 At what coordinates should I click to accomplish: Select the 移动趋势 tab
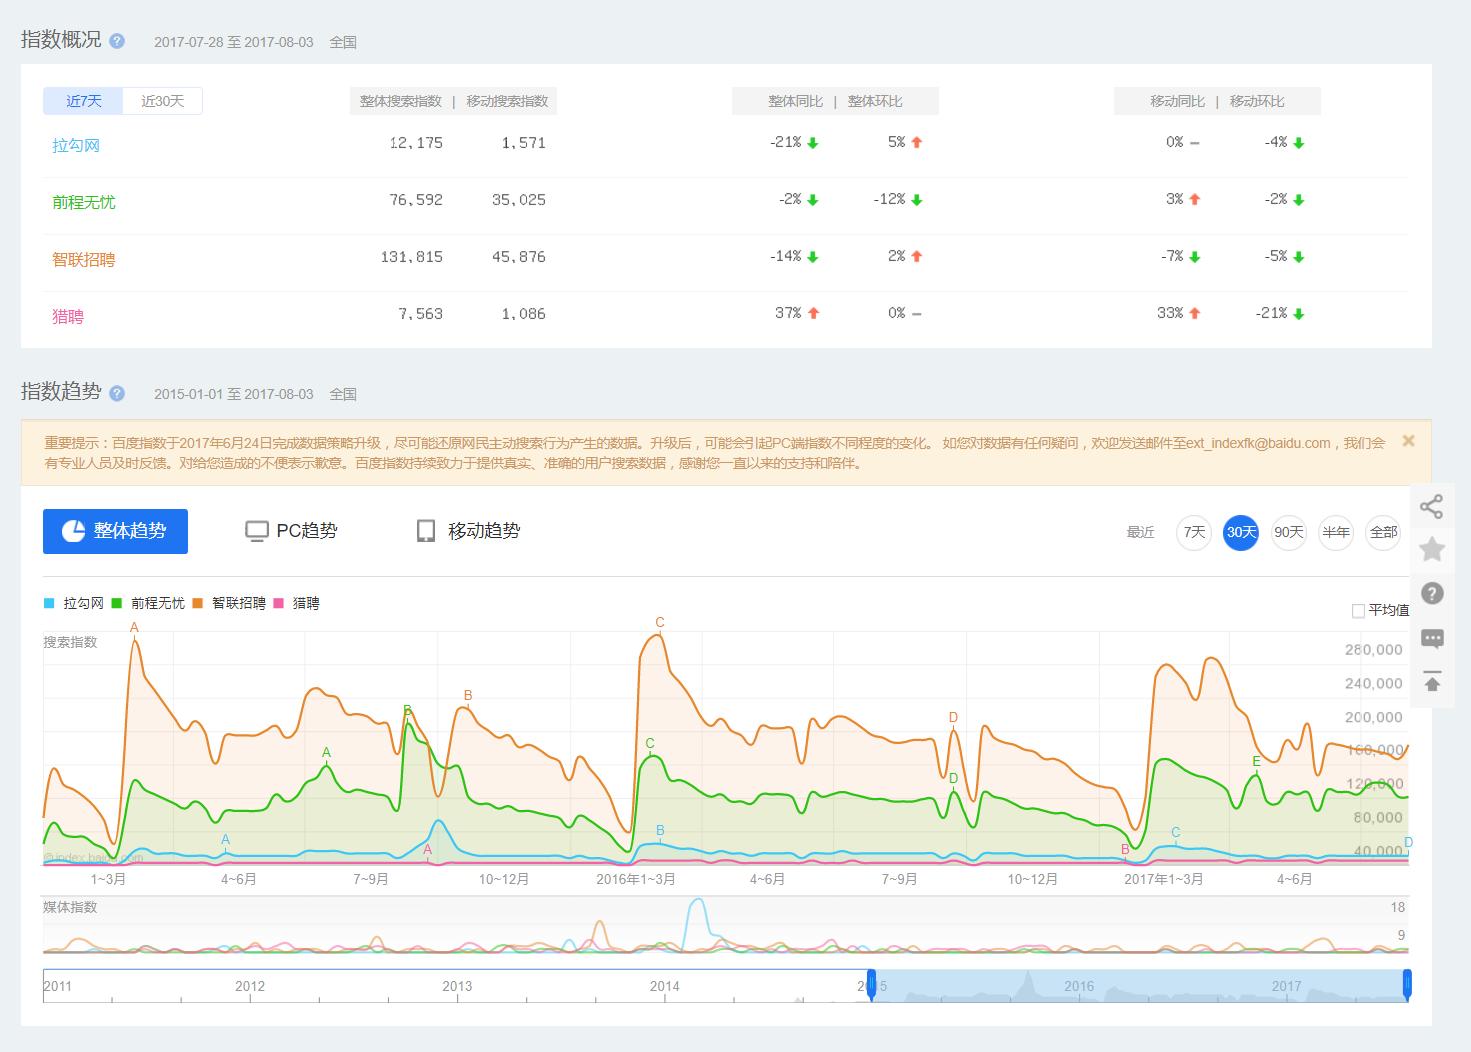(468, 531)
